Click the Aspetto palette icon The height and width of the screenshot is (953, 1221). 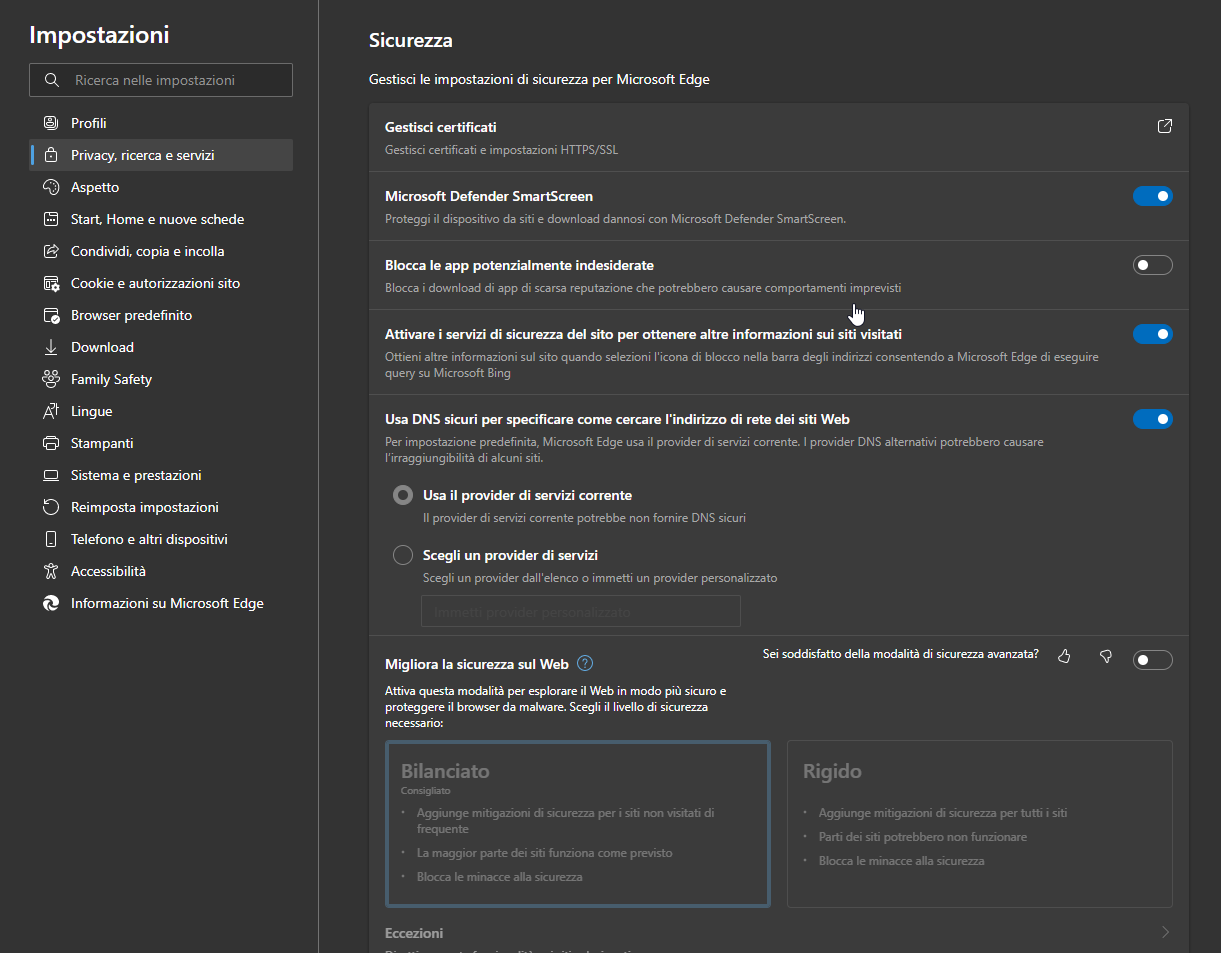click(51, 187)
